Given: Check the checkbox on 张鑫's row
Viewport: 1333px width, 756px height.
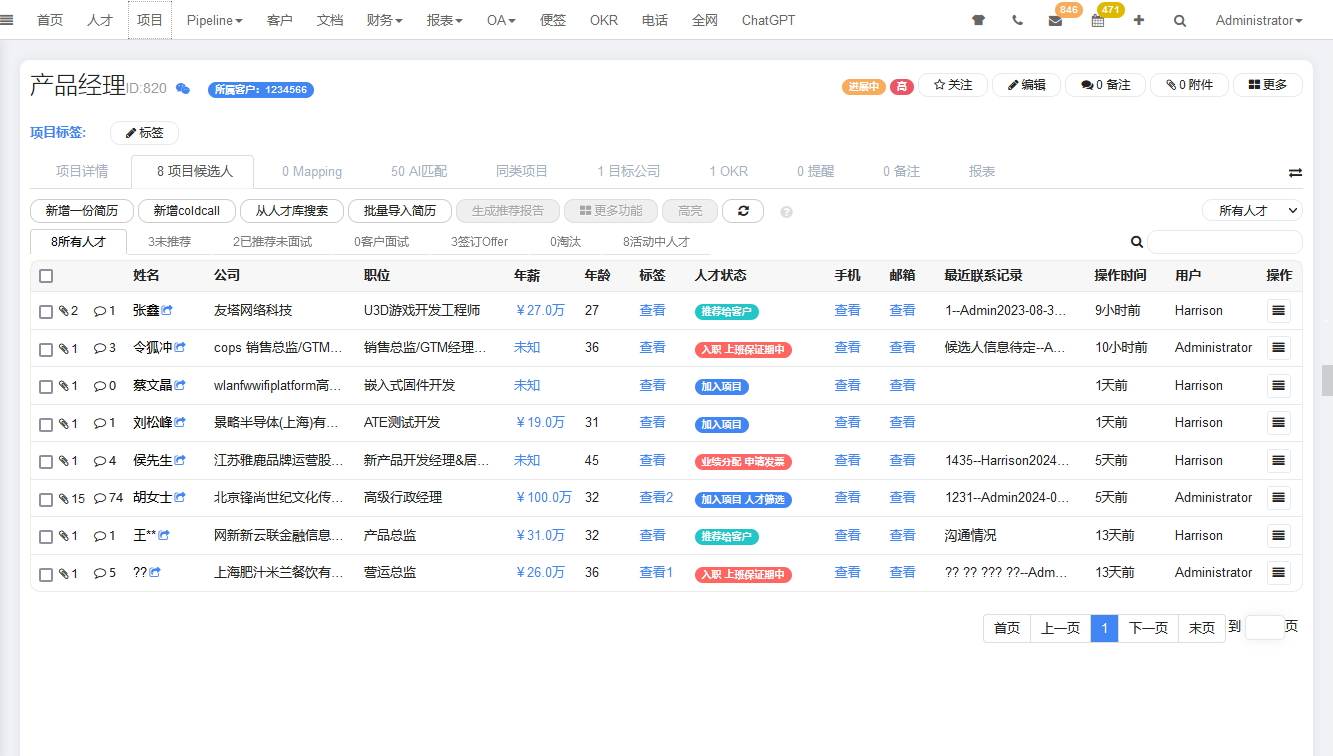Looking at the screenshot, I should (45, 311).
